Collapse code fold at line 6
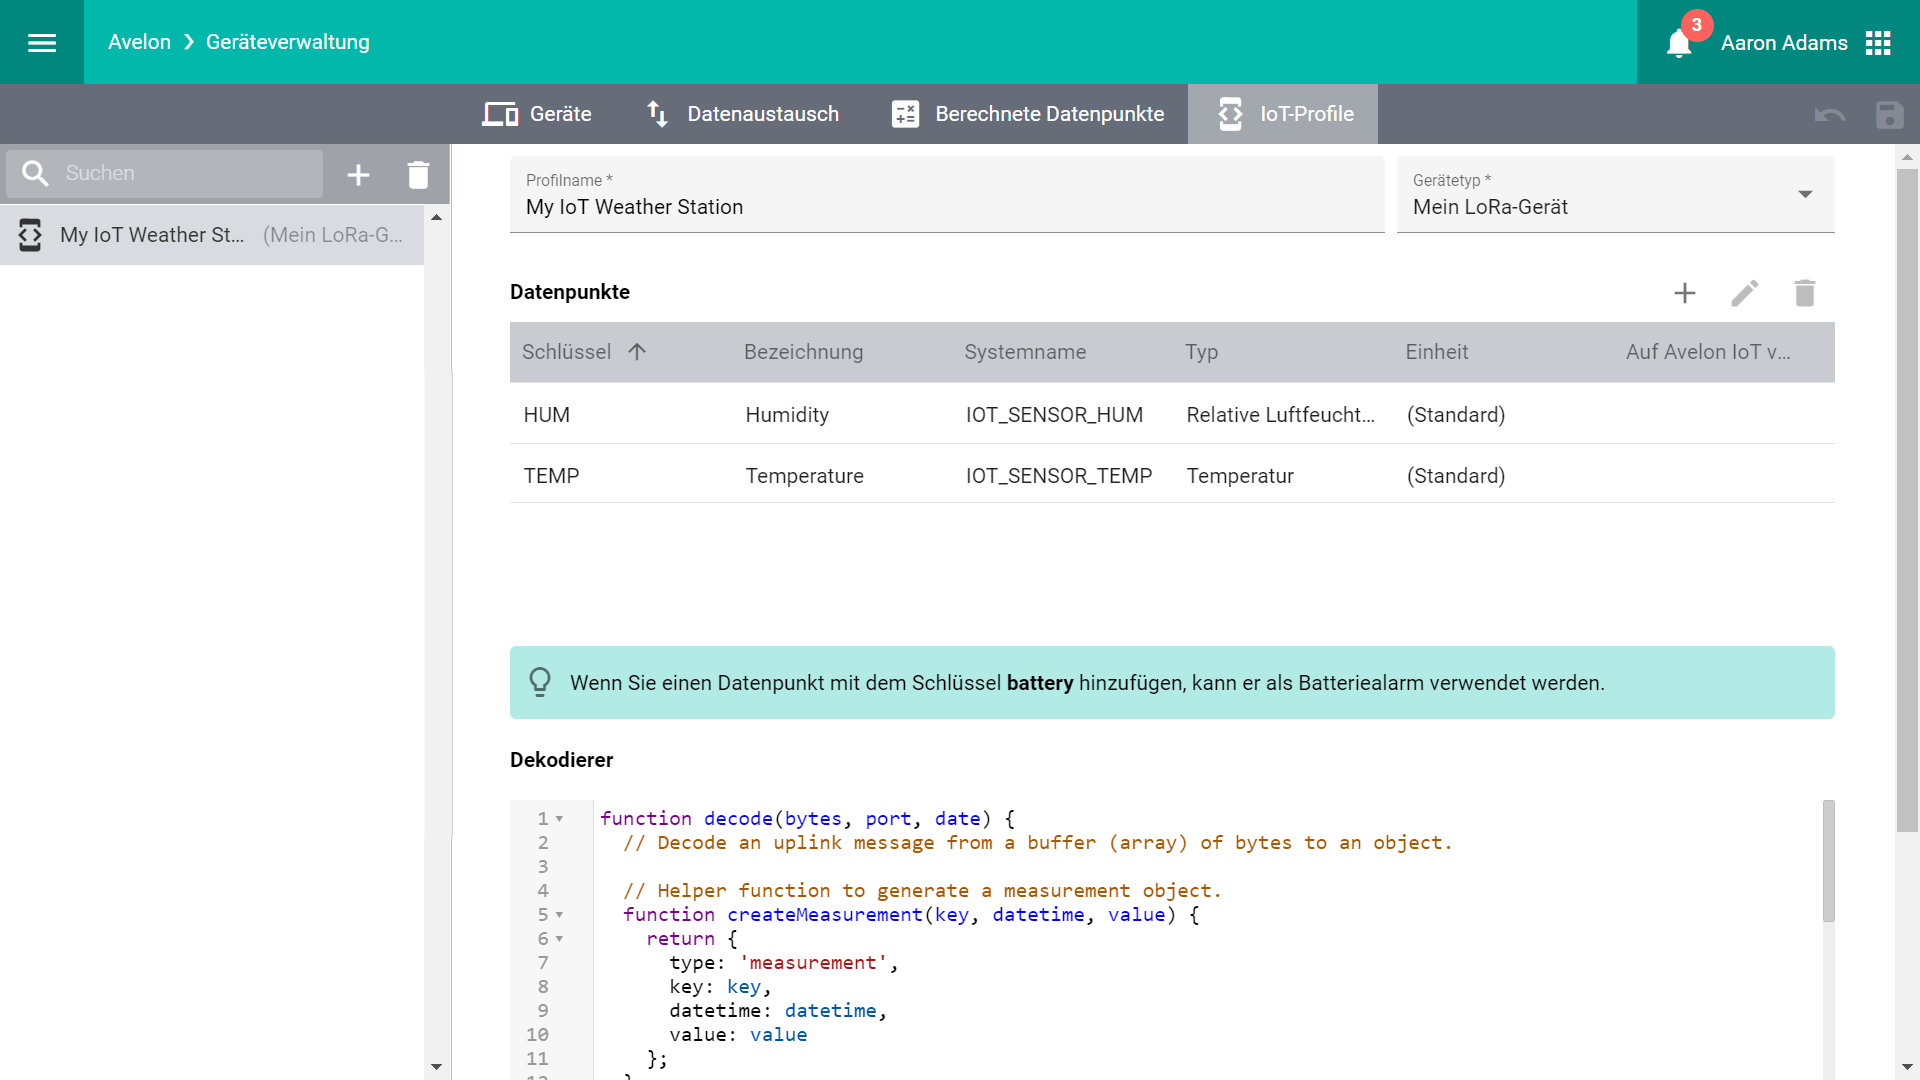Viewport: 1920px width, 1080px height. [559, 939]
